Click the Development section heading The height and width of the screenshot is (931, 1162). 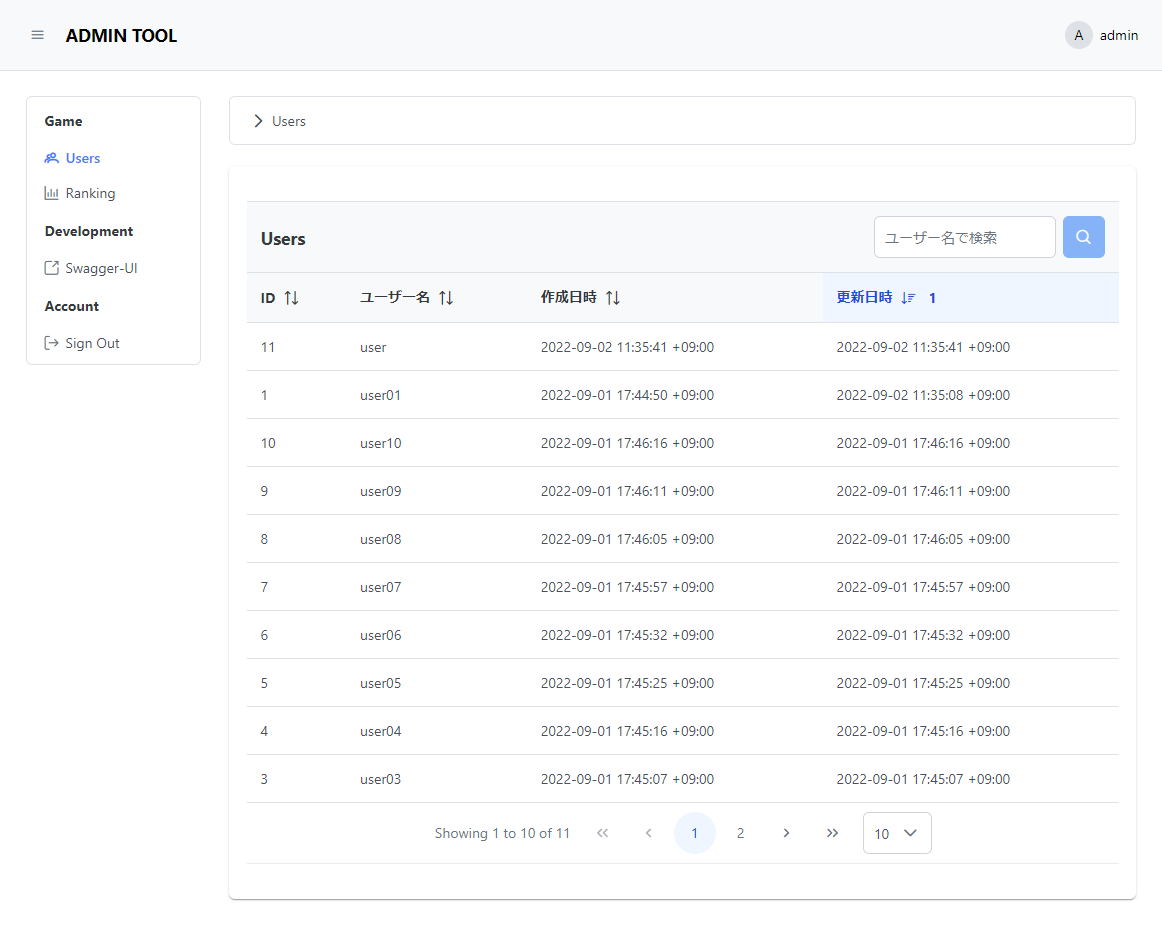pyautogui.click(x=89, y=231)
